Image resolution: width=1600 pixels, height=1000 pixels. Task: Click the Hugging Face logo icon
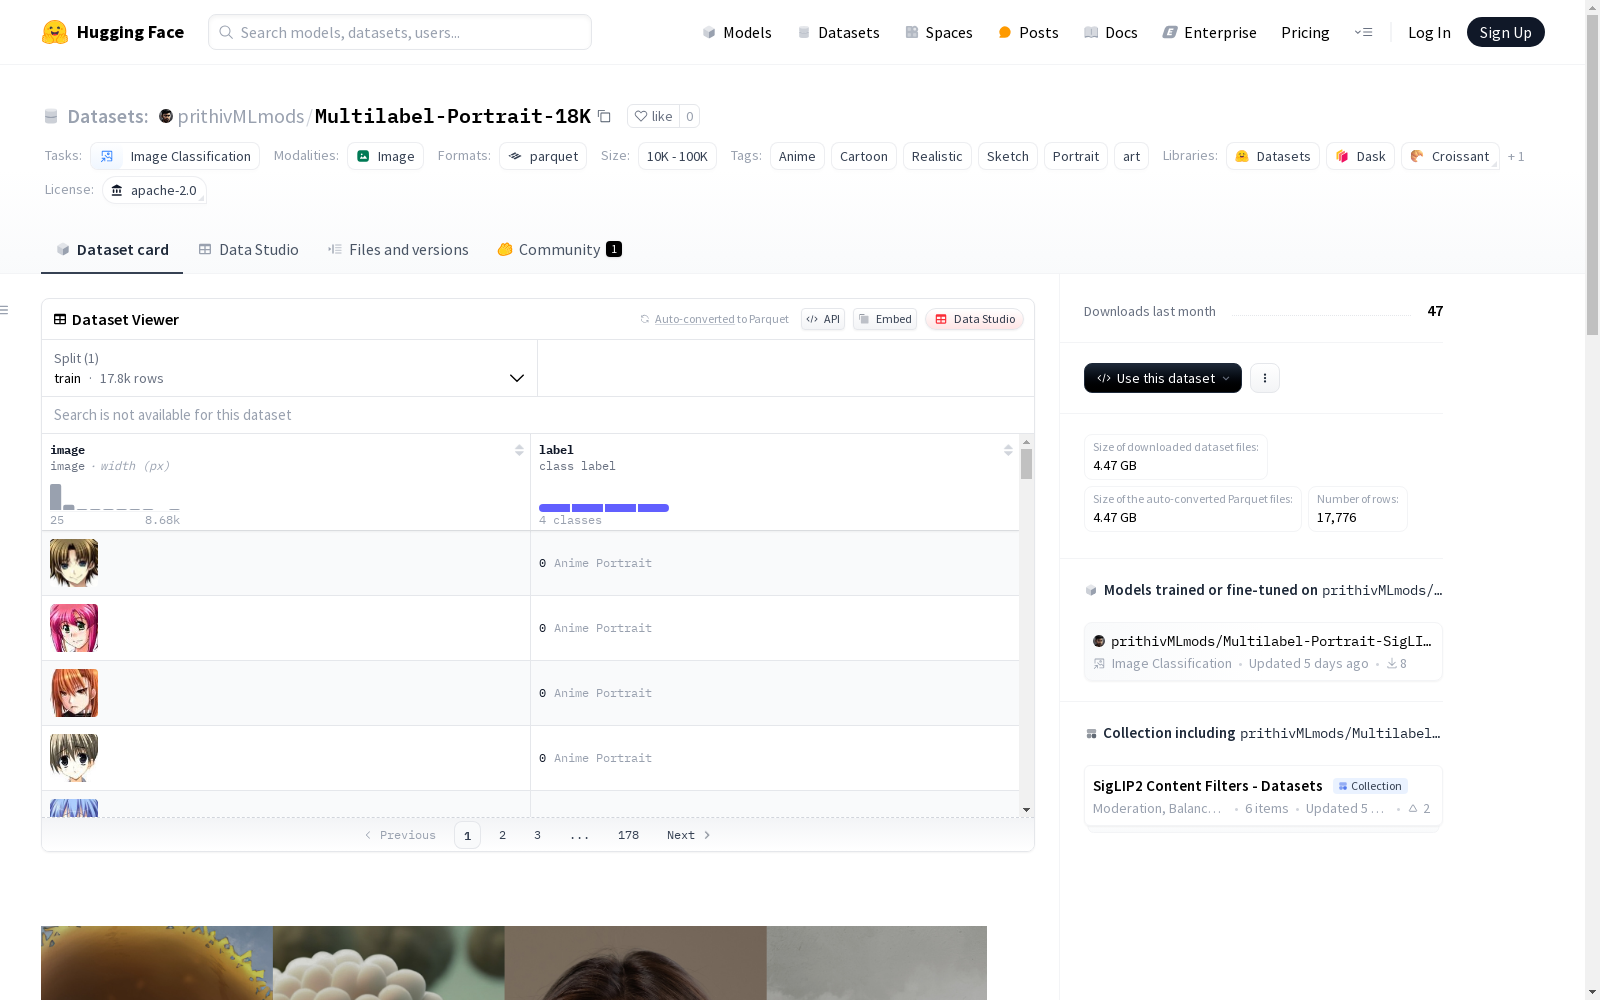(55, 32)
